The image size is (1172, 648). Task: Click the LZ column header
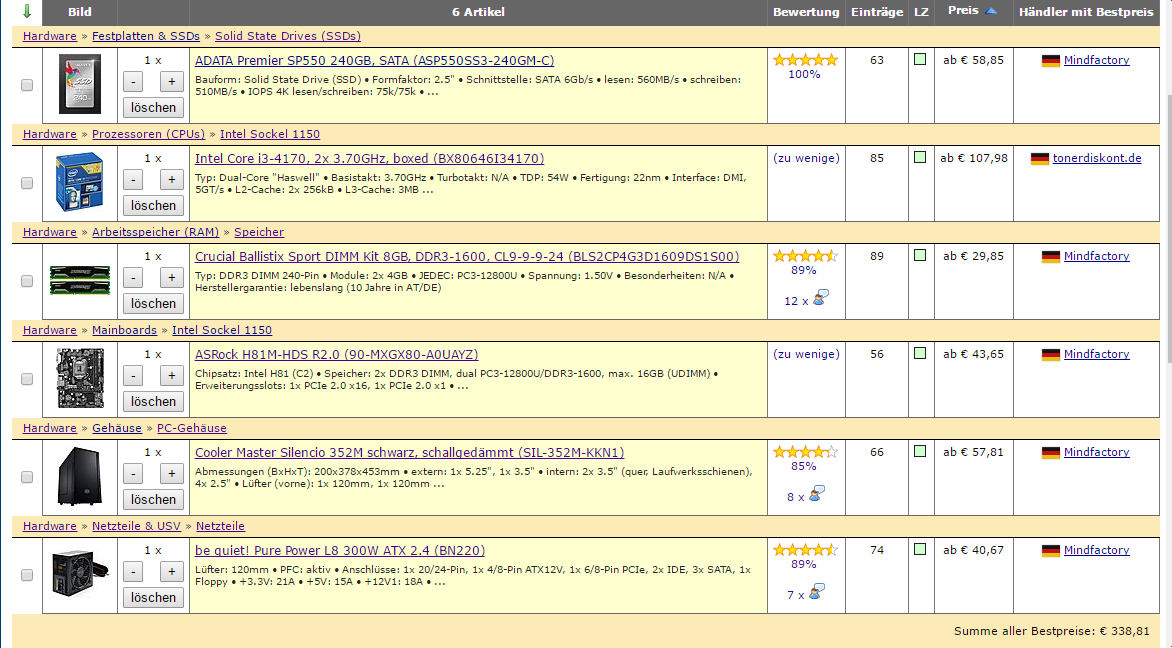click(921, 12)
